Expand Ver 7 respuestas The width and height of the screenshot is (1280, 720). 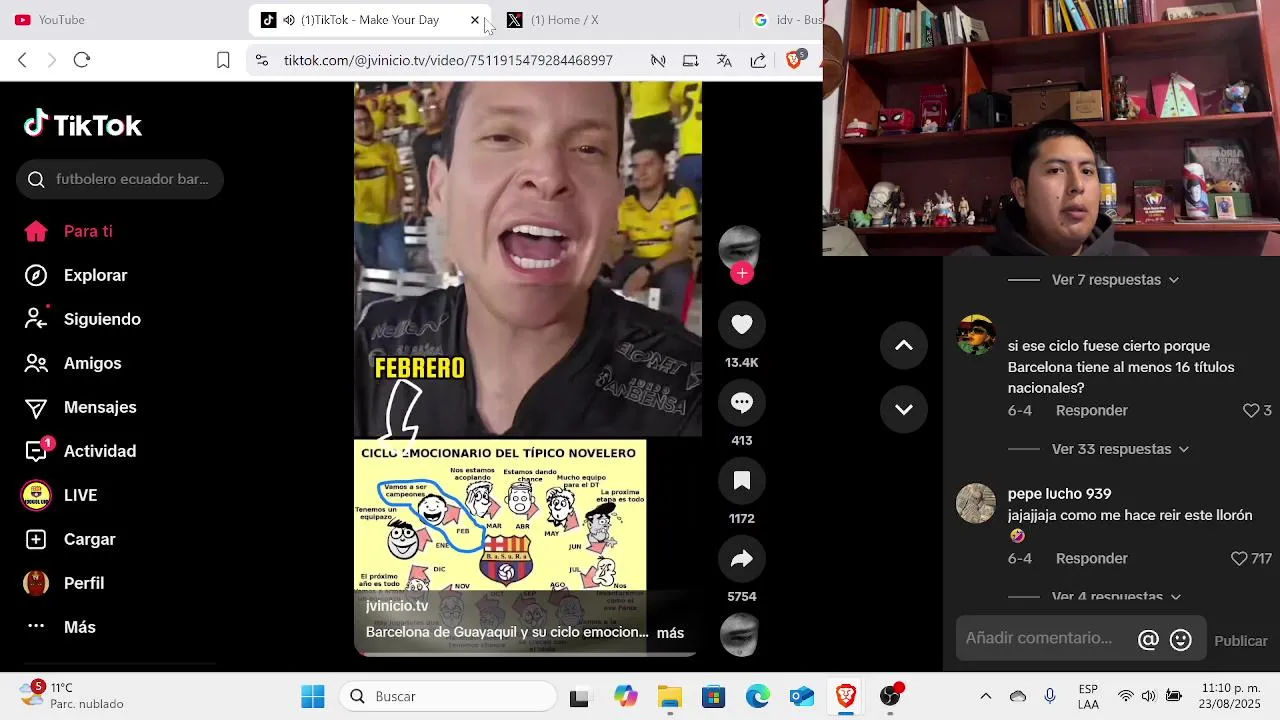[x=1115, y=280]
